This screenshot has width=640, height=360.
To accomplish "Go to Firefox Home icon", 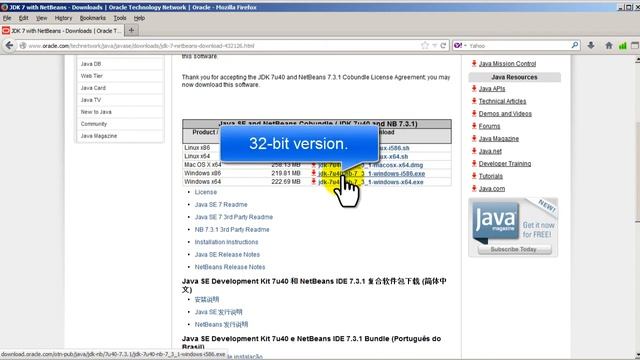I will (x=609, y=45).
